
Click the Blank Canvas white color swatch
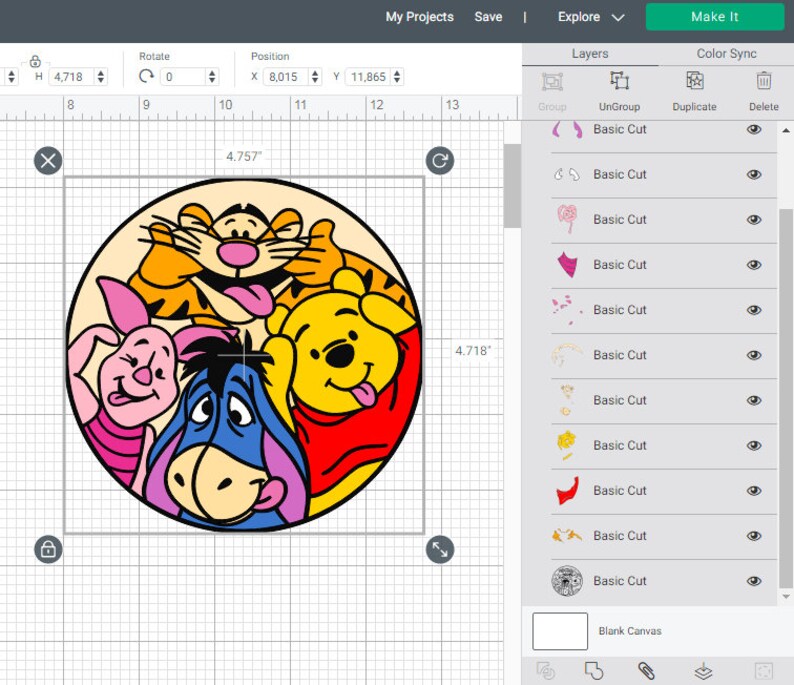click(x=560, y=631)
